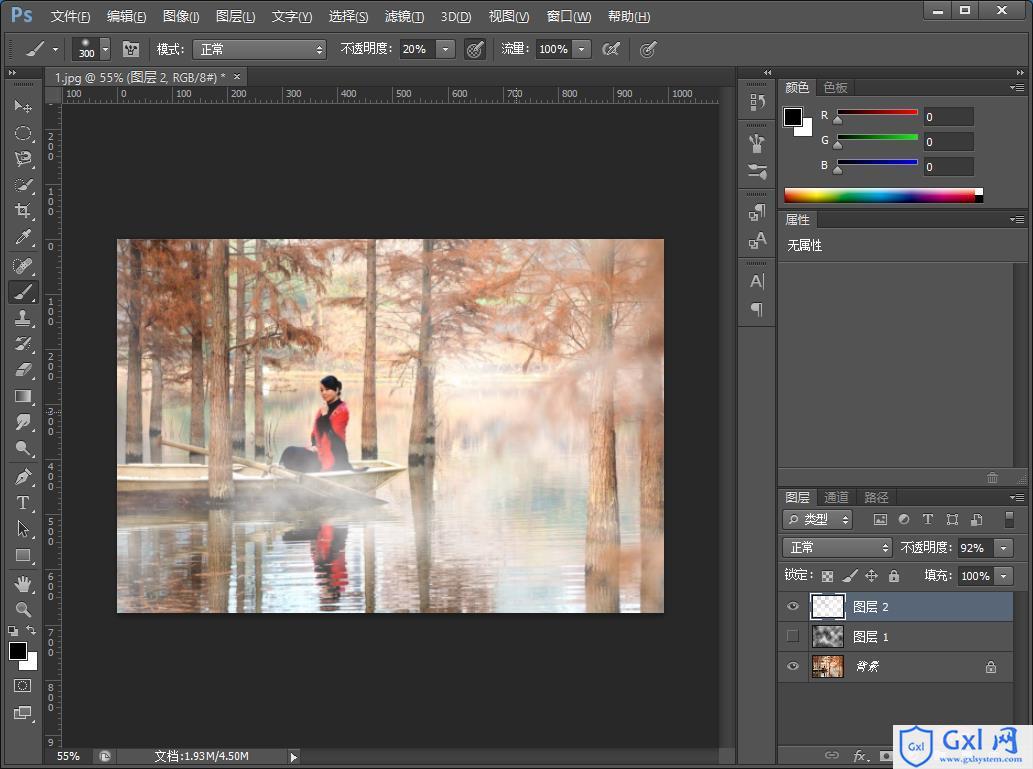This screenshot has height=769, width=1033.
Task: Turn layer filtering on or off
Action: point(1009,519)
